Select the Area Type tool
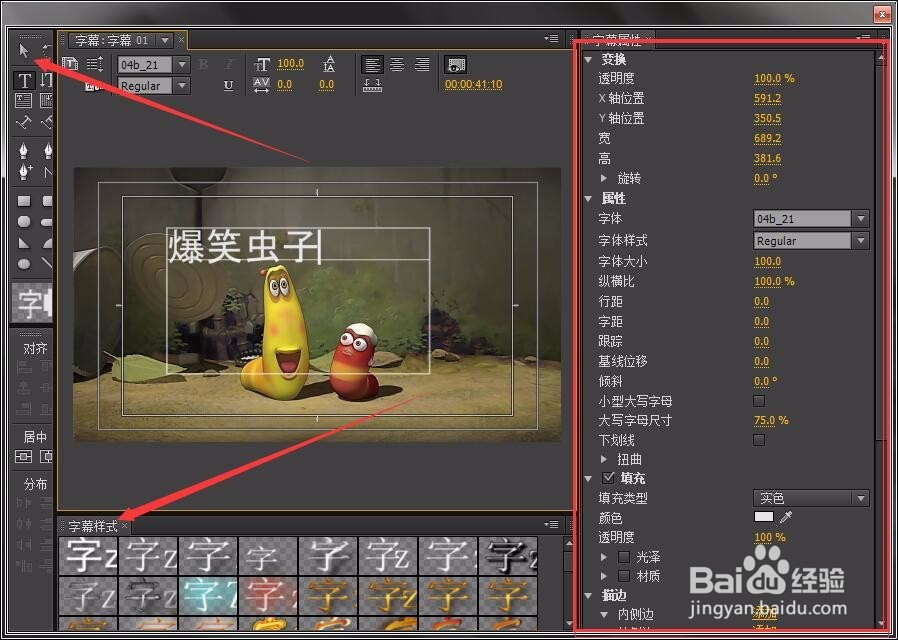The image size is (898, 640). click(x=23, y=101)
